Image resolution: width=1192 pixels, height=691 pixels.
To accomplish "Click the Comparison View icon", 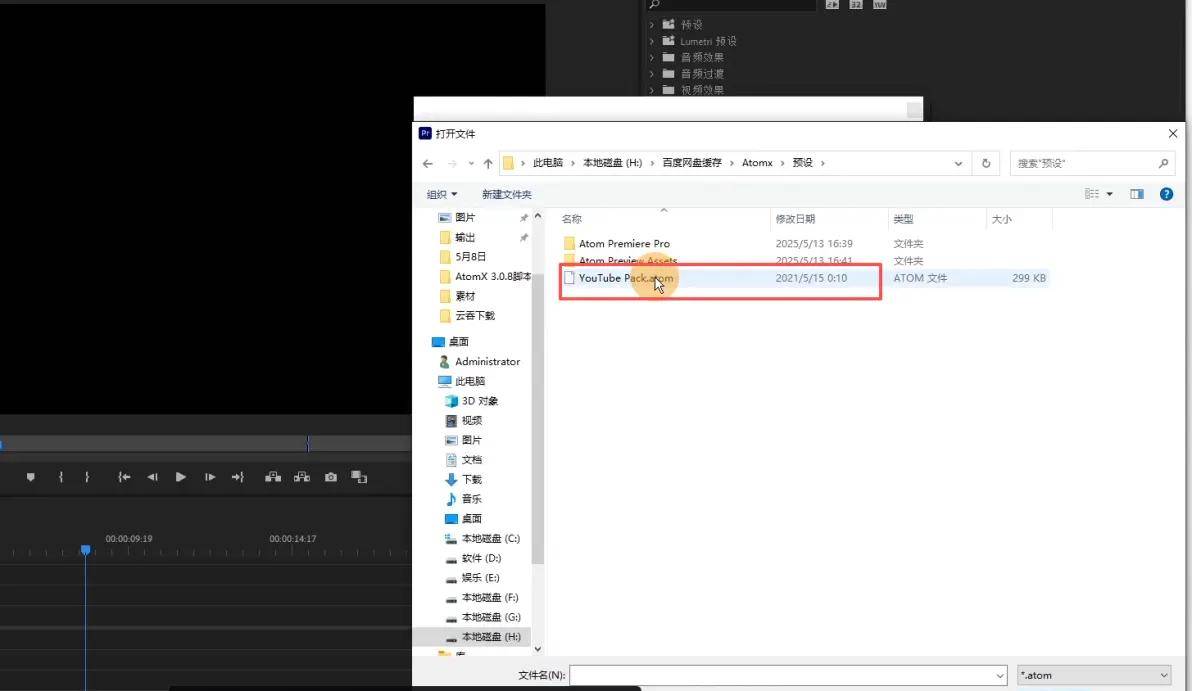I will pos(359,478).
